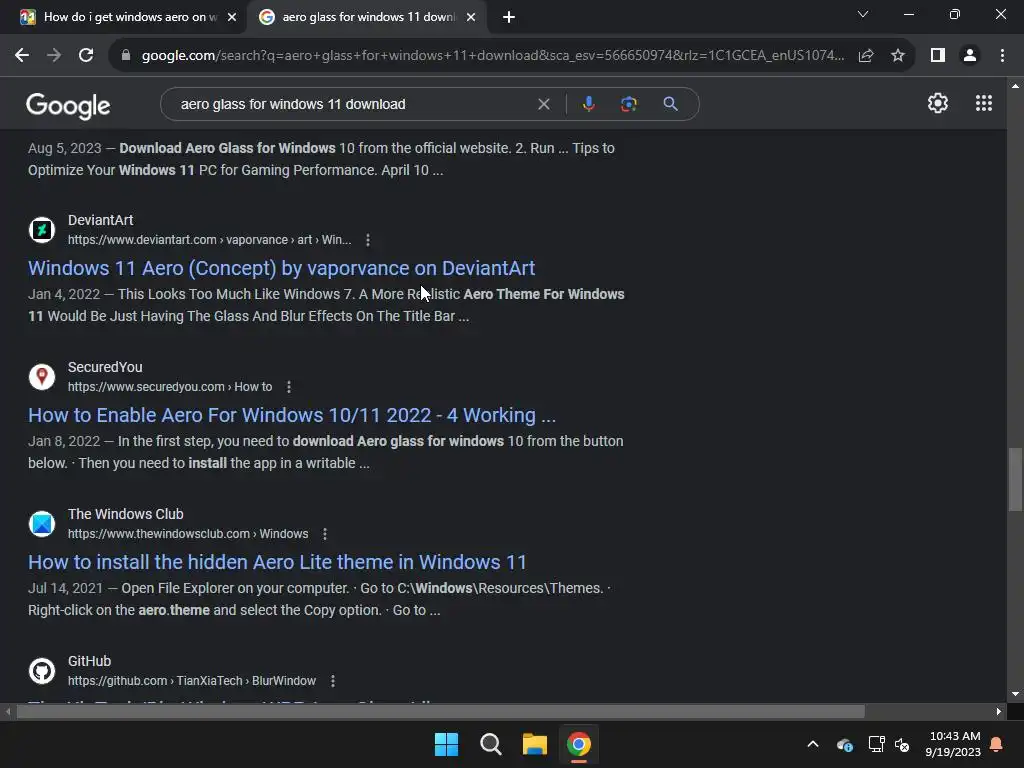Click the thewindowsclub.com breadcrumb URL
Image resolution: width=1024 pixels, height=768 pixels.
(x=188, y=534)
